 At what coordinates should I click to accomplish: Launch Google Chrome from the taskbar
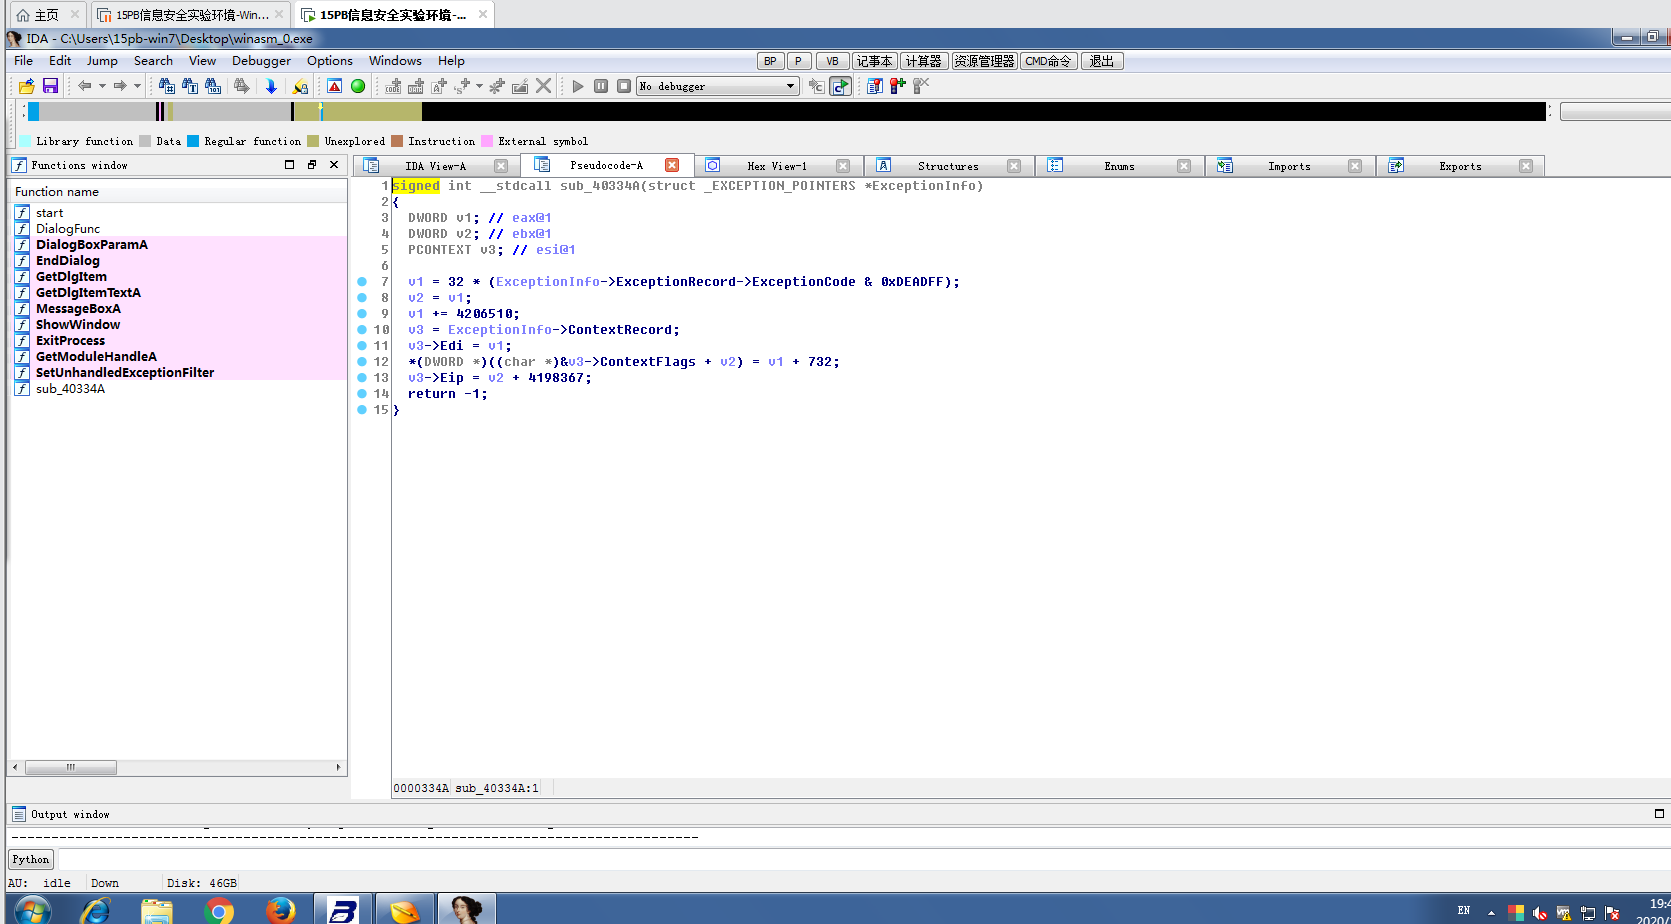click(x=219, y=910)
